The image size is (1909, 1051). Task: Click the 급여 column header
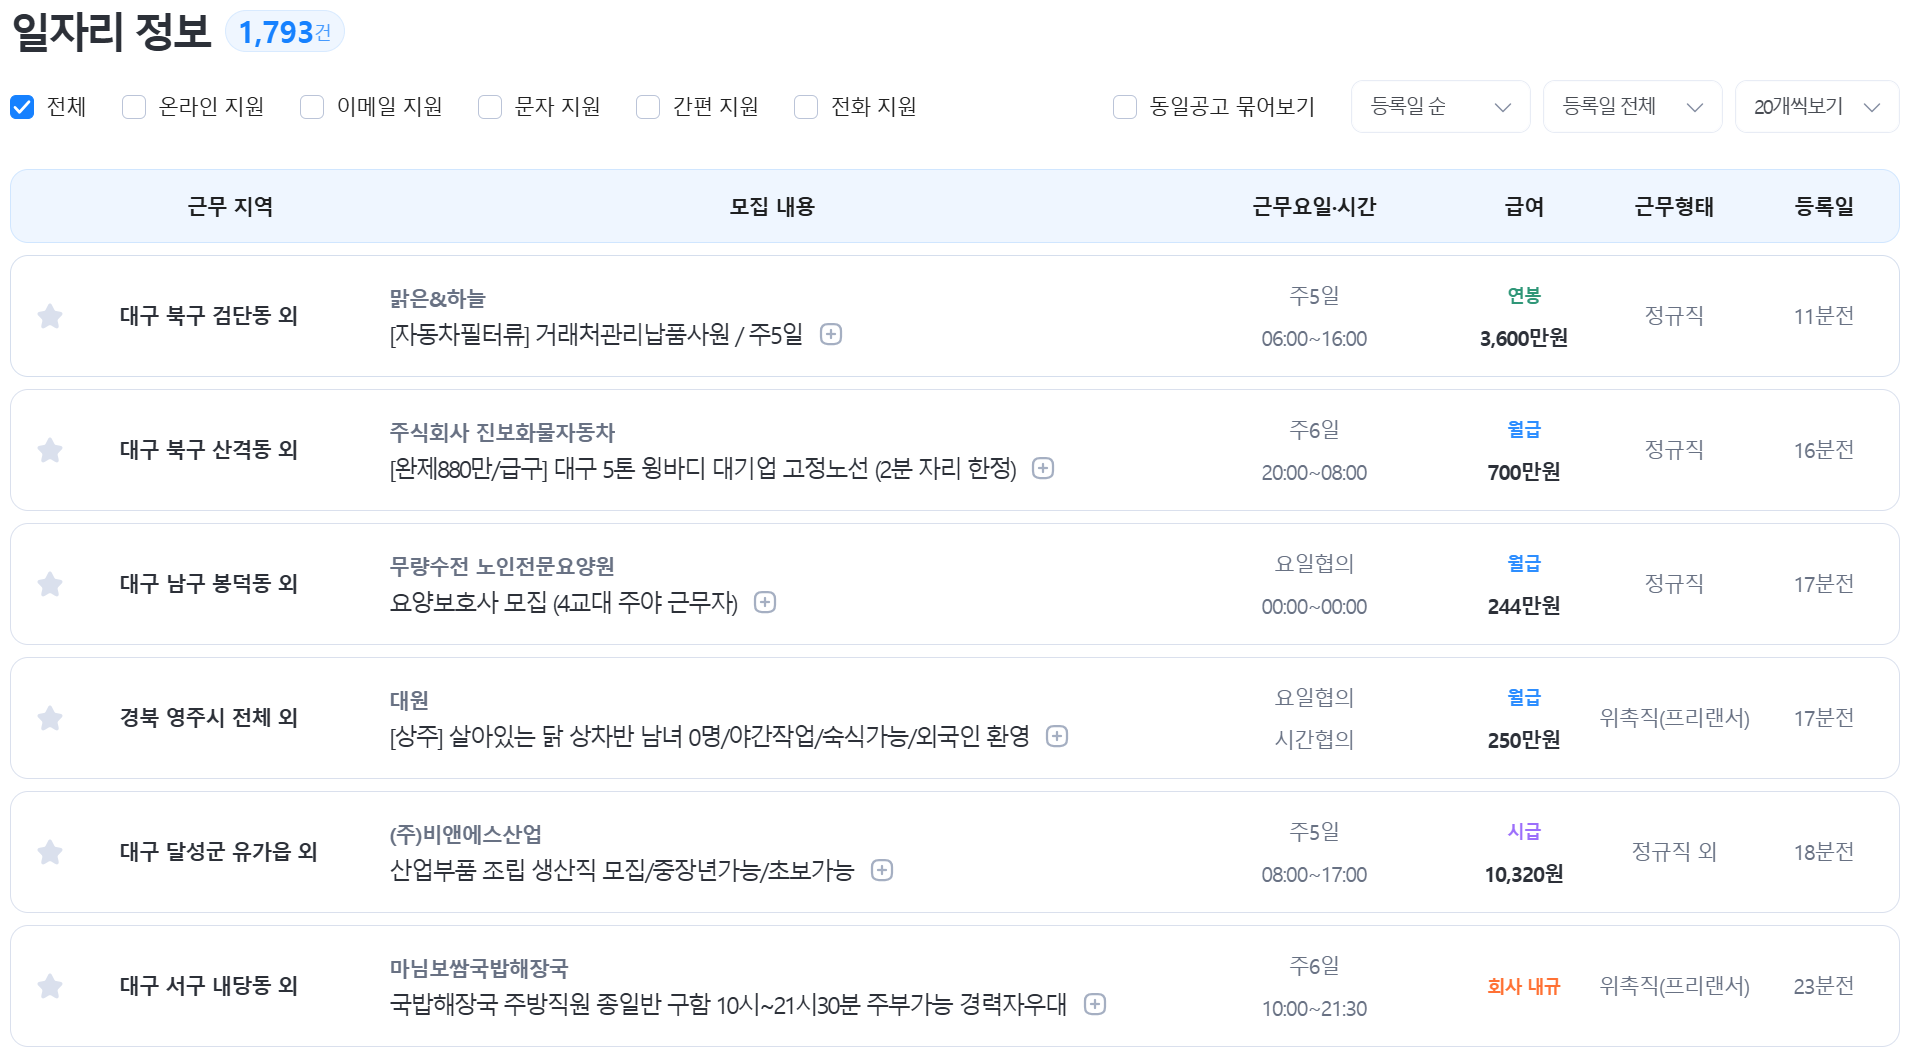pyautogui.click(x=1524, y=207)
